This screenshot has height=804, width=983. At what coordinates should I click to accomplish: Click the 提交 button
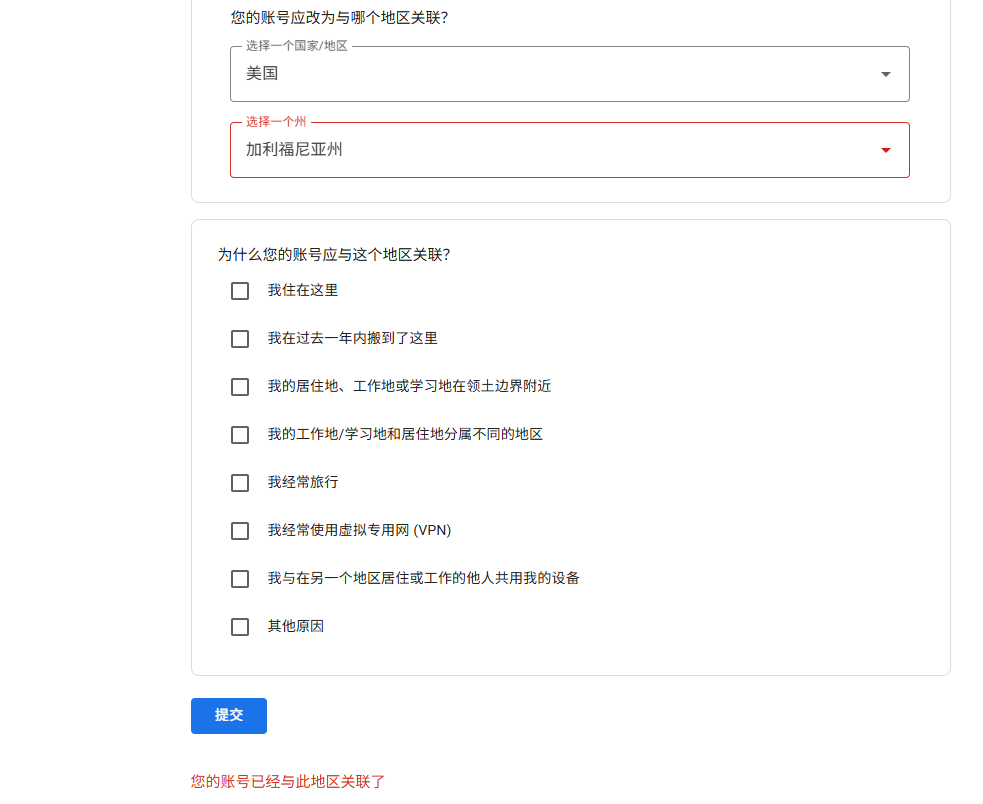pyautogui.click(x=229, y=716)
